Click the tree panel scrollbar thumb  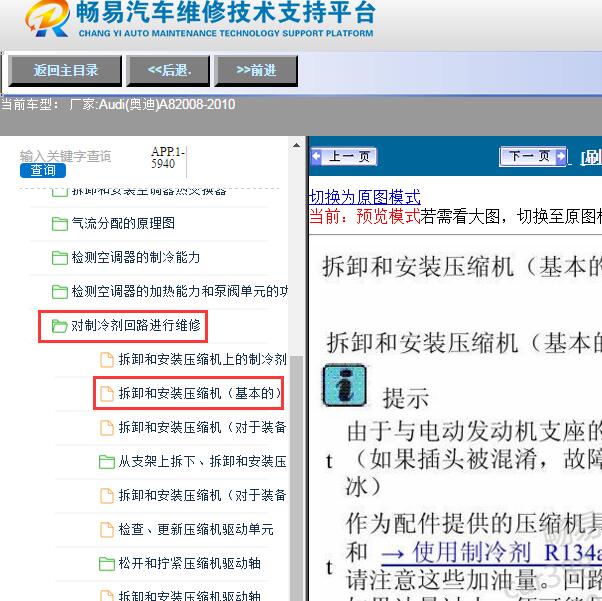coord(296,478)
